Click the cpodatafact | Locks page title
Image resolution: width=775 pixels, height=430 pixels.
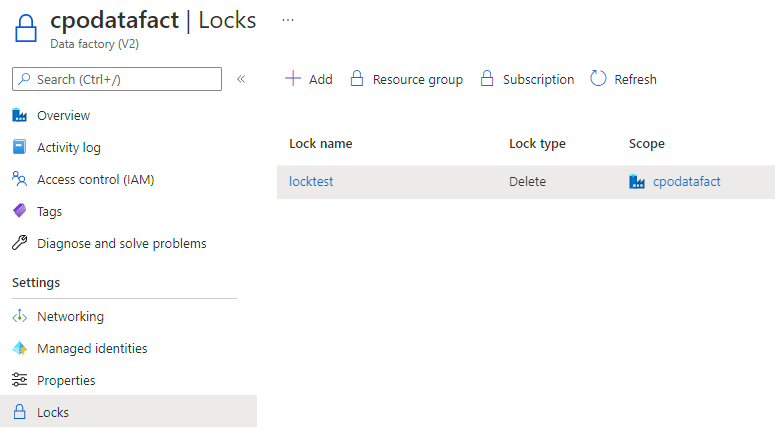[x=153, y=21]
